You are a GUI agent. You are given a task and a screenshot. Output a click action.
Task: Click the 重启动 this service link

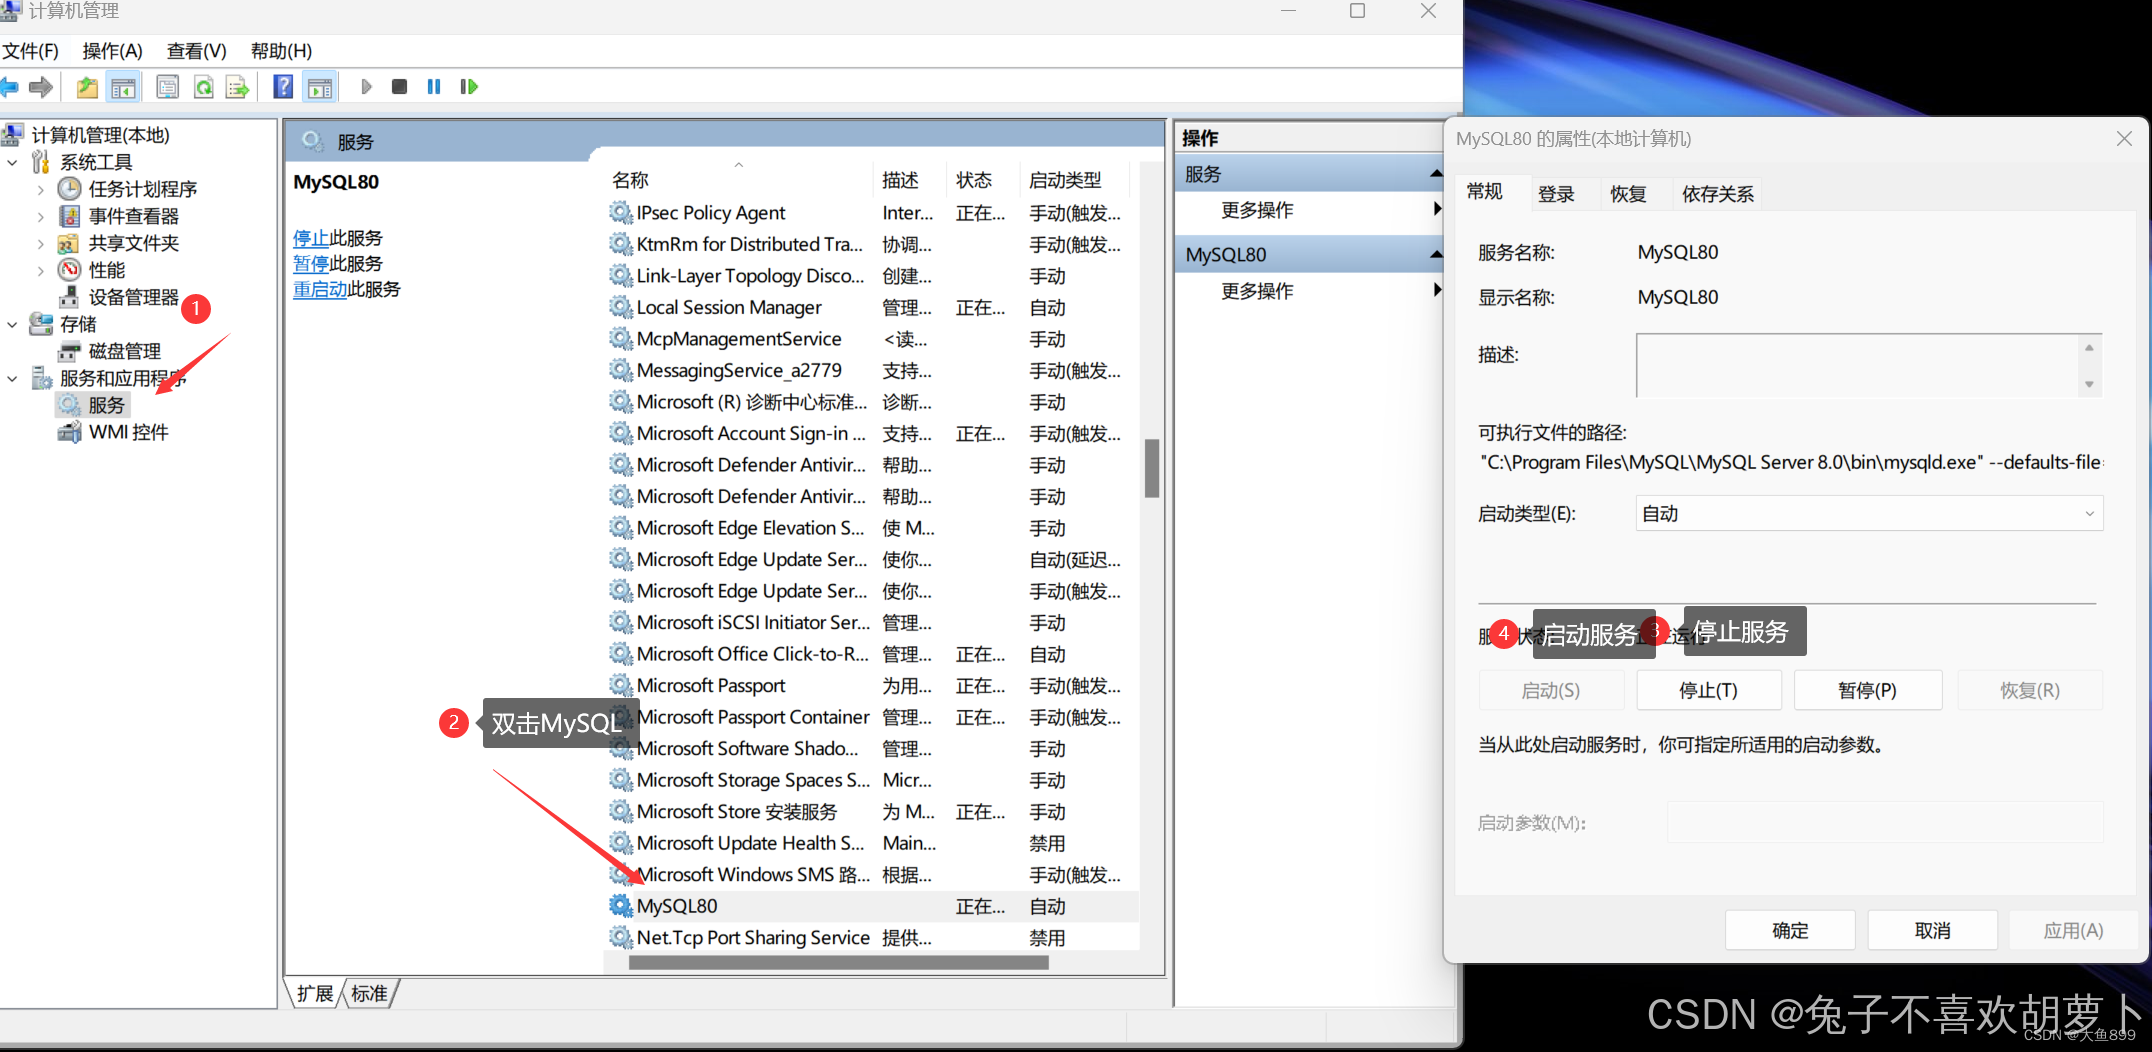pyautogui.click(x=320, y=289)
